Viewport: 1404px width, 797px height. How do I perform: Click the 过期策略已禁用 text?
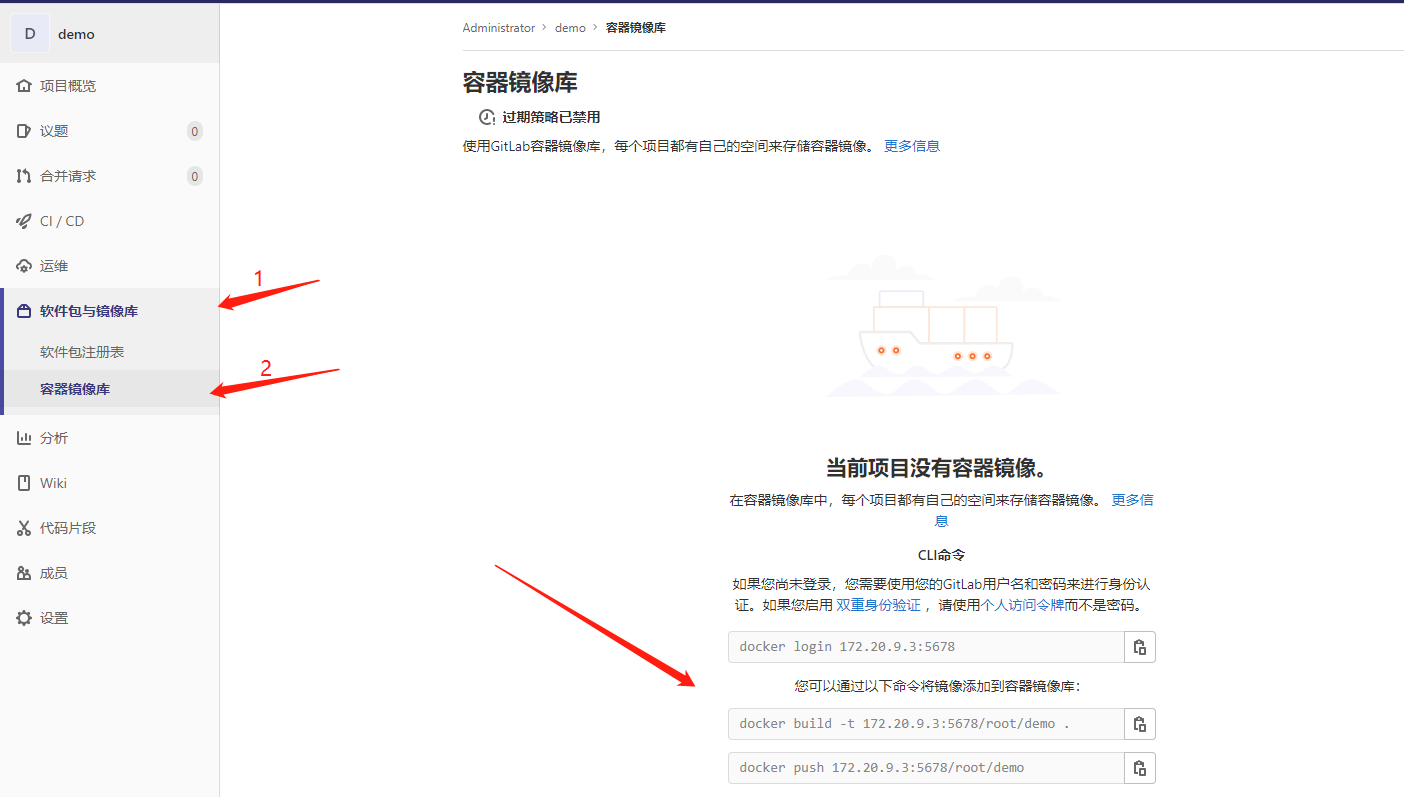551,117
